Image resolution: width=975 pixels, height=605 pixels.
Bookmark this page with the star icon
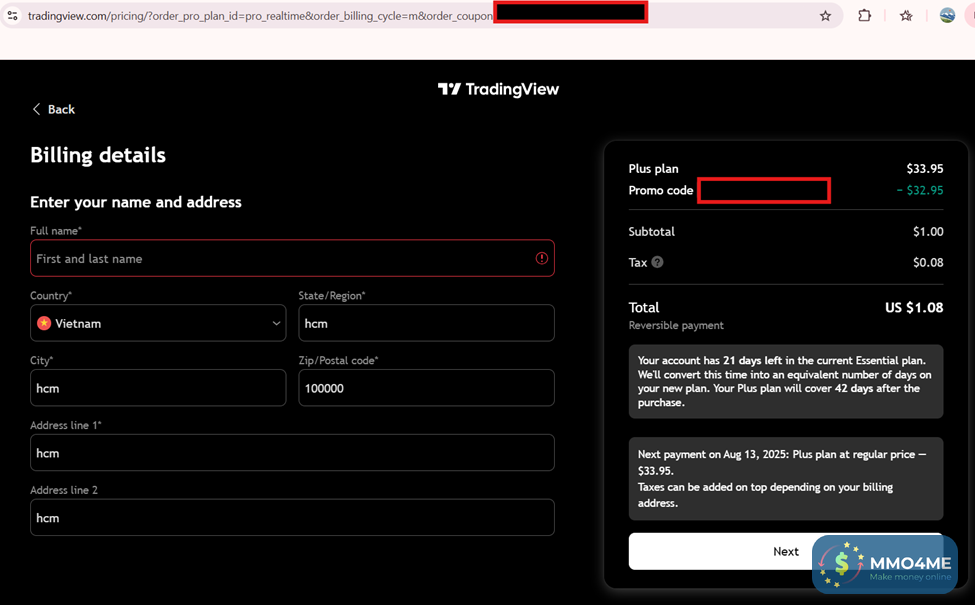[825, 16]
